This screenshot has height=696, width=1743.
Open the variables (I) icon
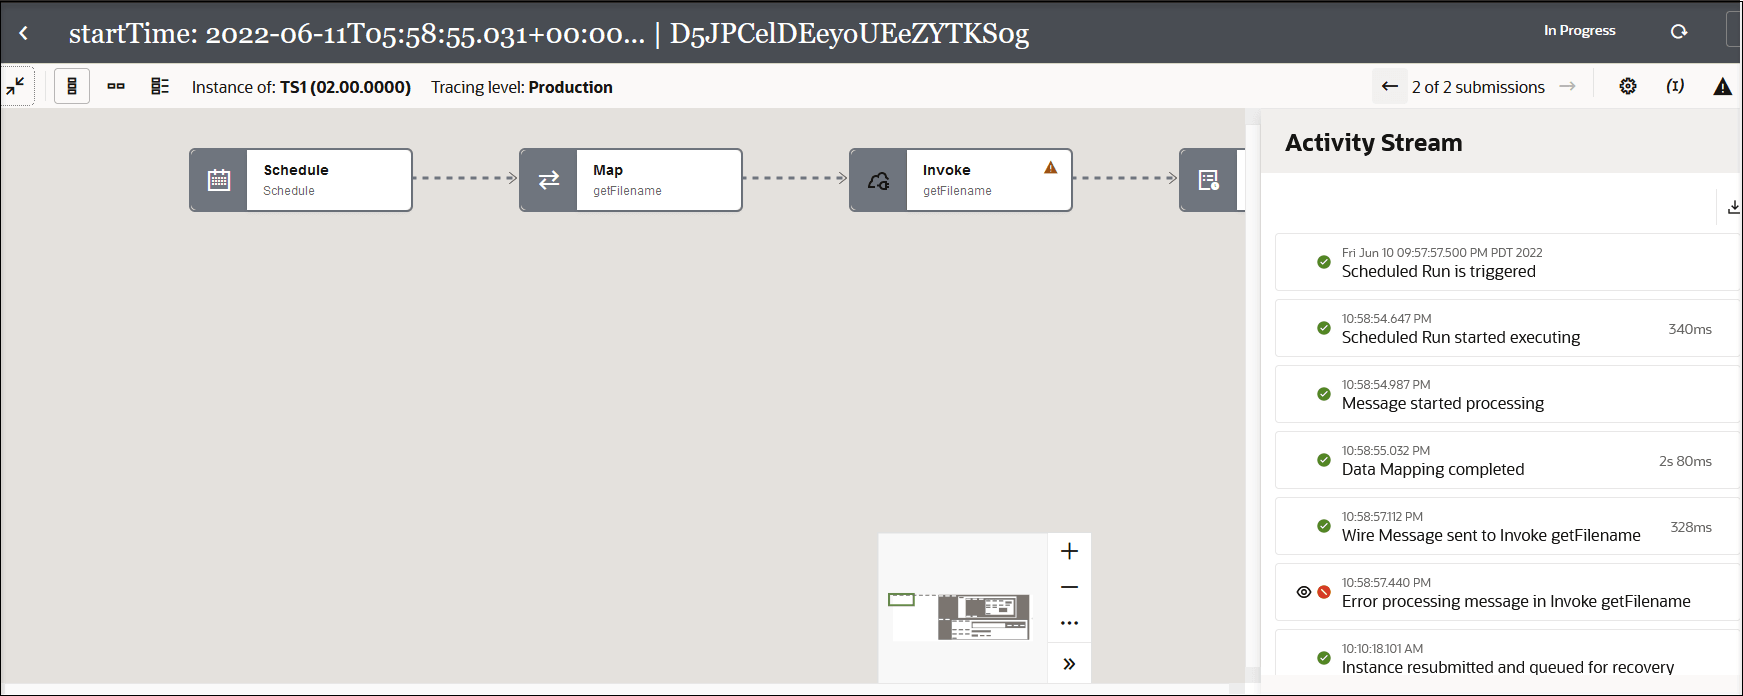click(1675, 86)
